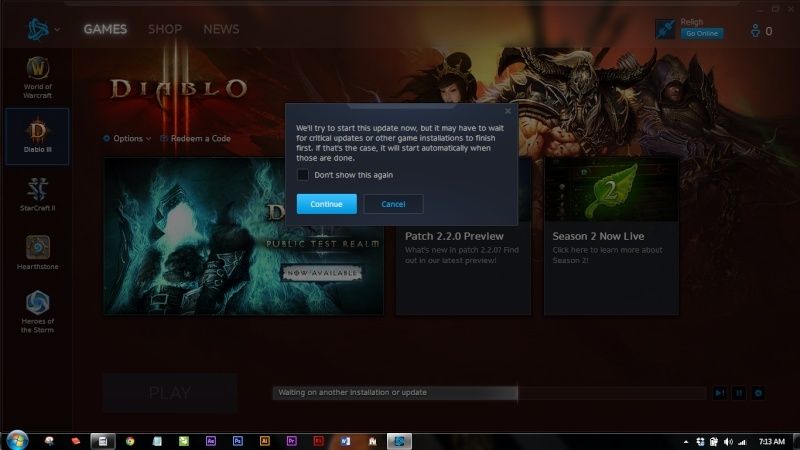Tick the Don't show this again checkbox
The image size is (800, 450).
303,175
